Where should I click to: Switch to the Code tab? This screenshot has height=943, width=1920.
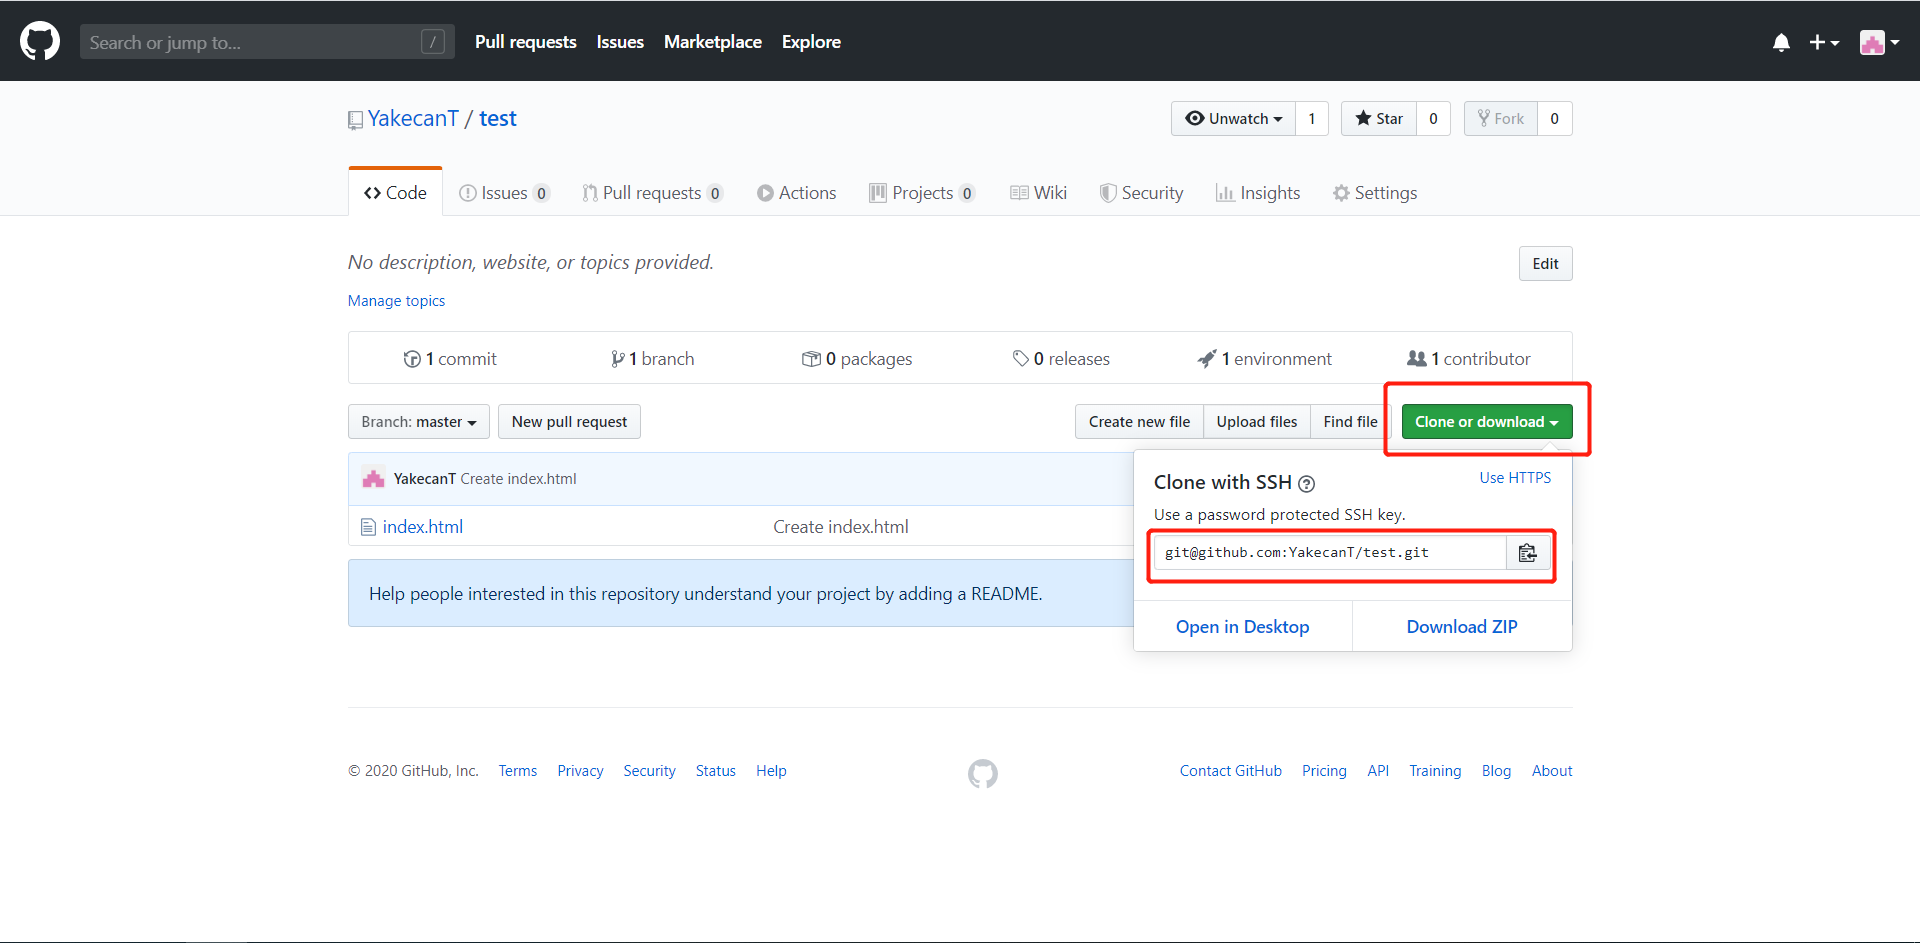(395, 193)
